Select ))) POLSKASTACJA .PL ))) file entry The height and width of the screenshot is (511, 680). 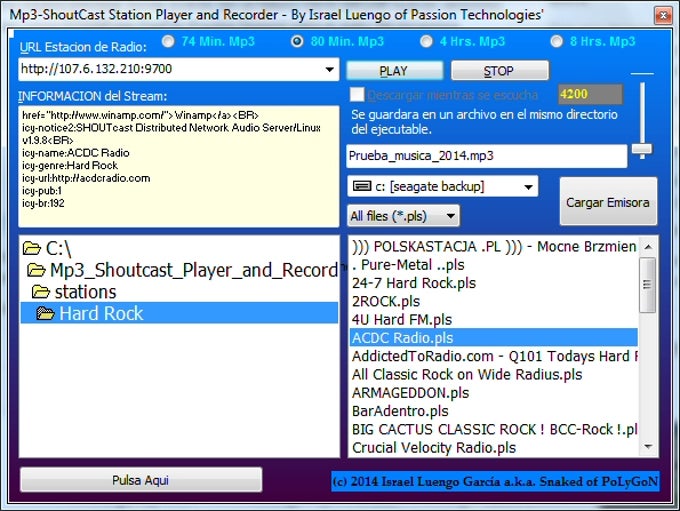[494, 246]
